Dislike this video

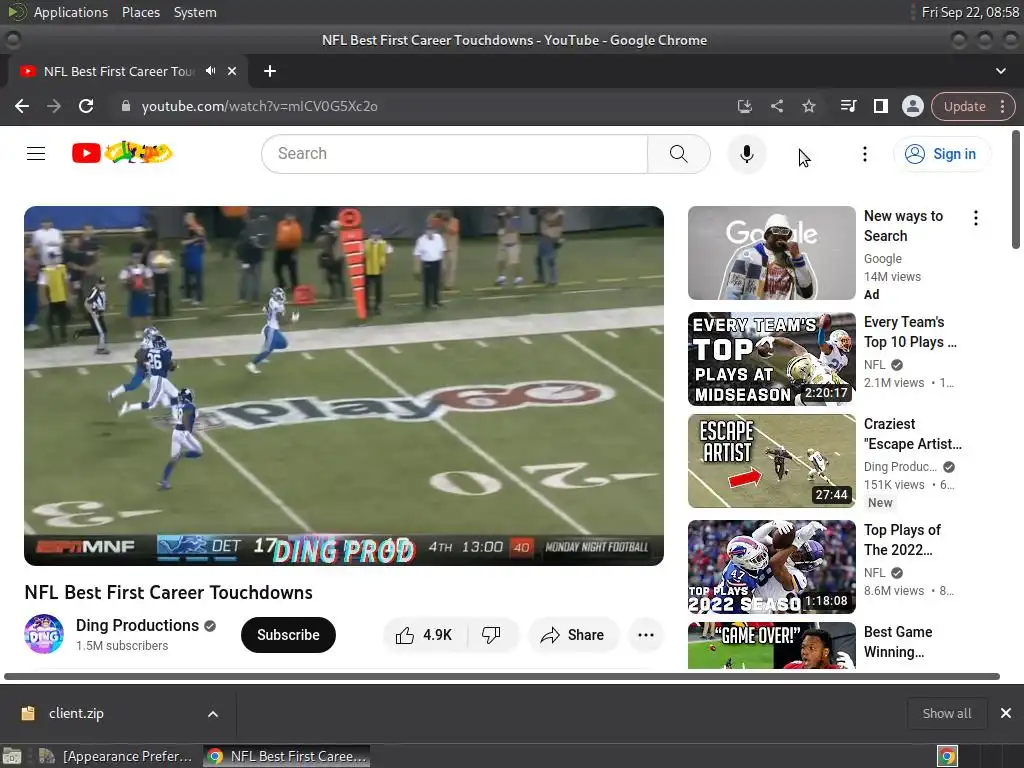[x=492, y=635]
